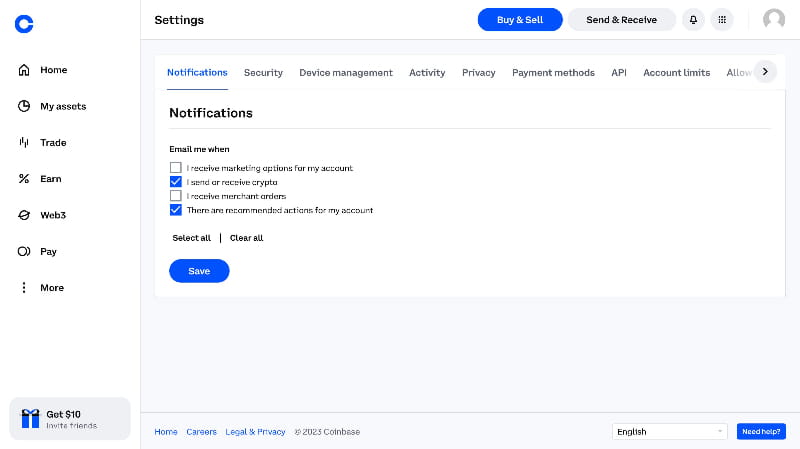Click the user profile avatar

pos(774,20)
